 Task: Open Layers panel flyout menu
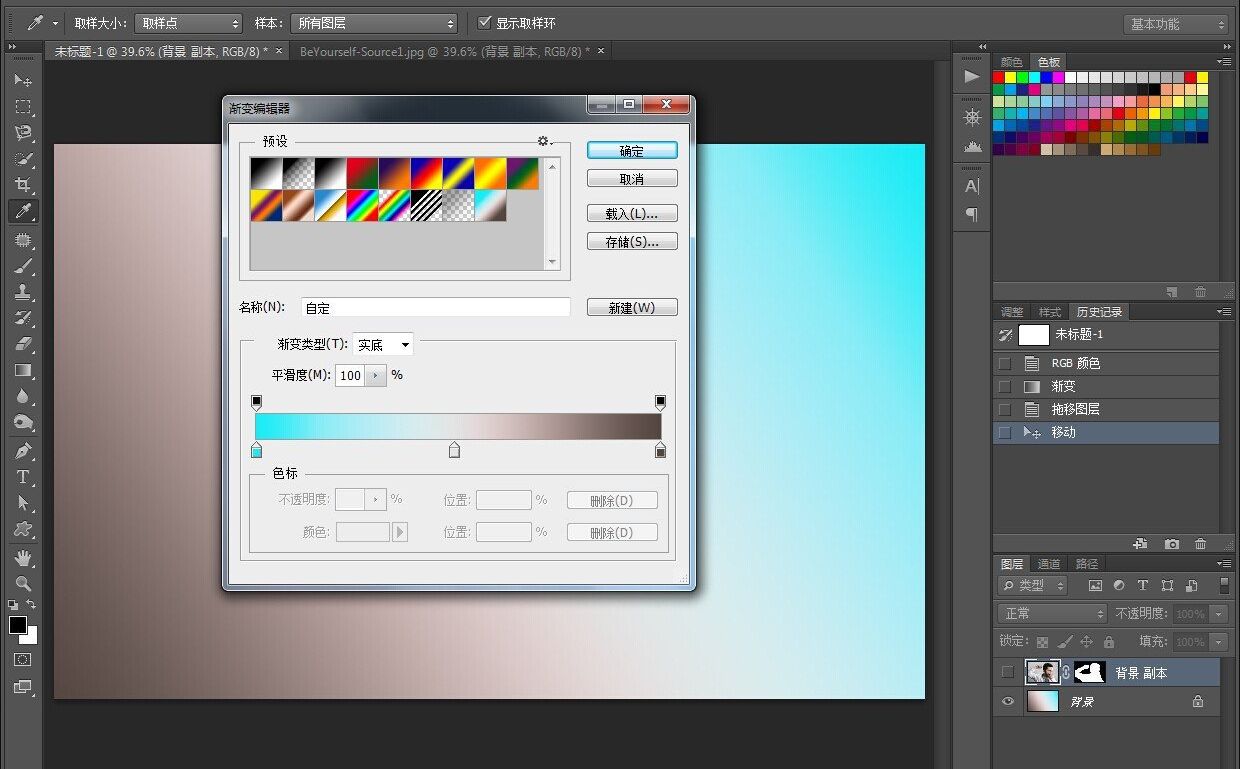(x=1224, y=564)
